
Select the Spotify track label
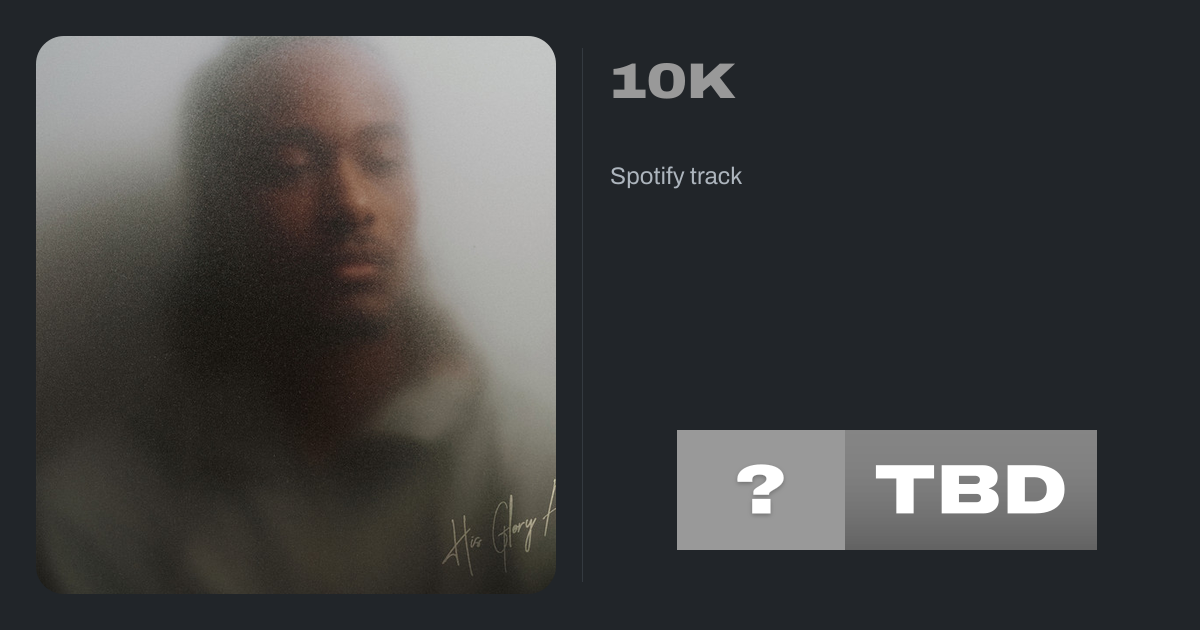click(676, 176)
